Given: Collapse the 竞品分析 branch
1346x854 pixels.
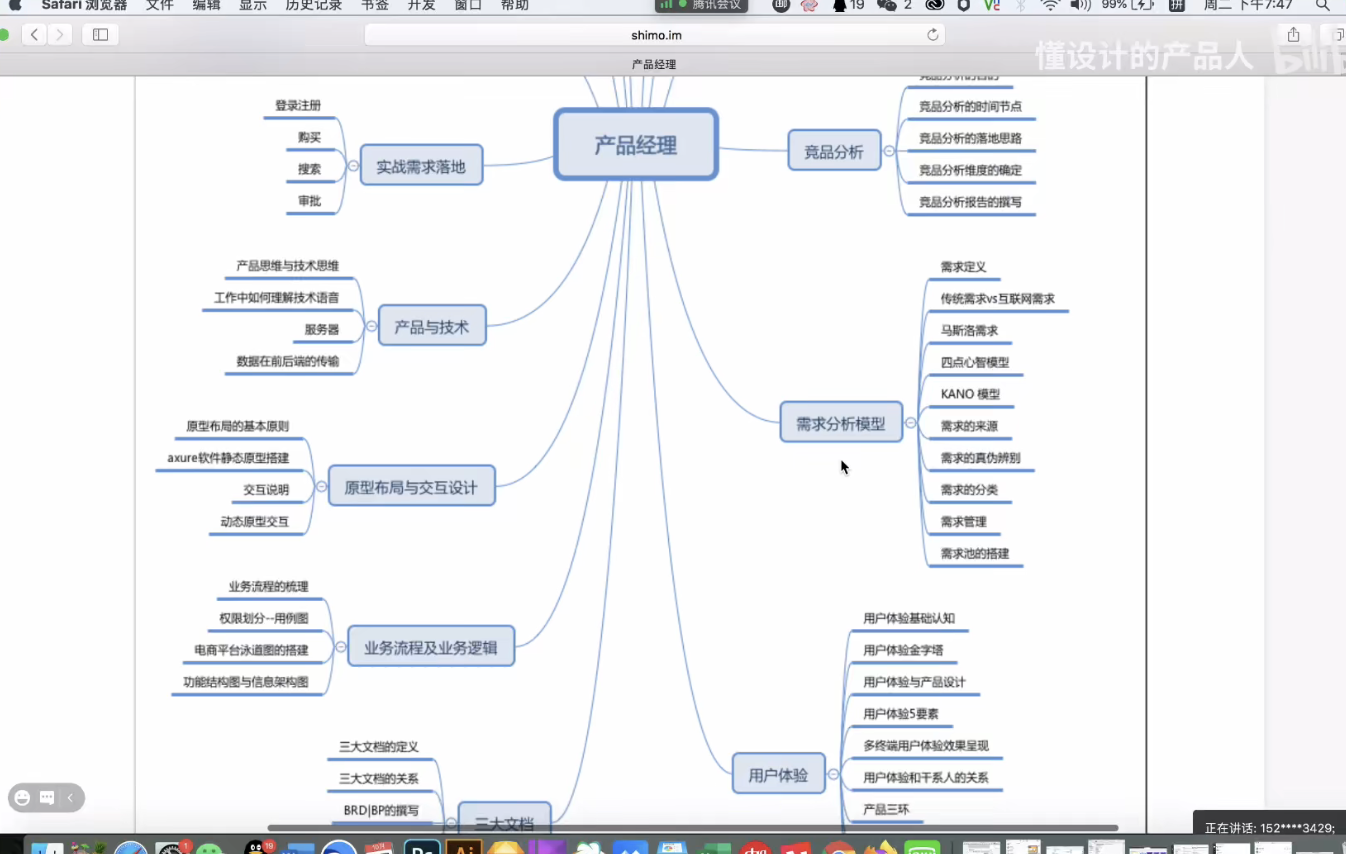Looking at the screenshot, I should pyautogui.click(x=888, y=152).
